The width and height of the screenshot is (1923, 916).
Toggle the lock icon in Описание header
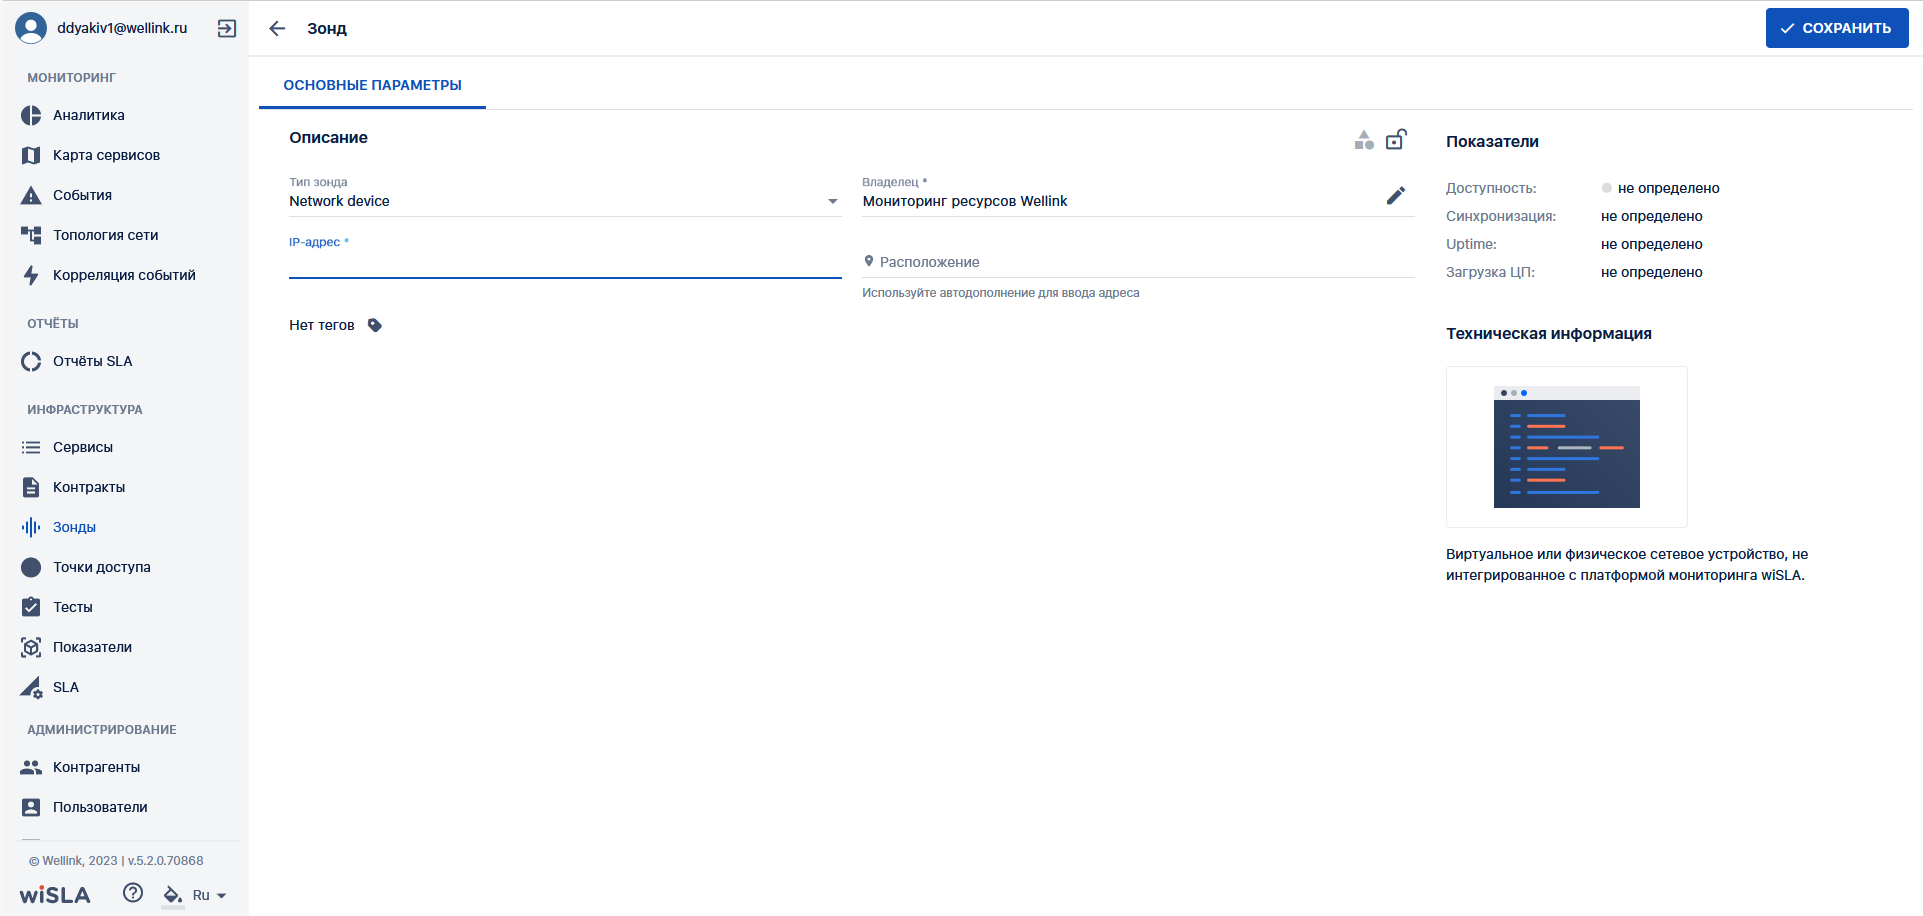point(1396,139)
